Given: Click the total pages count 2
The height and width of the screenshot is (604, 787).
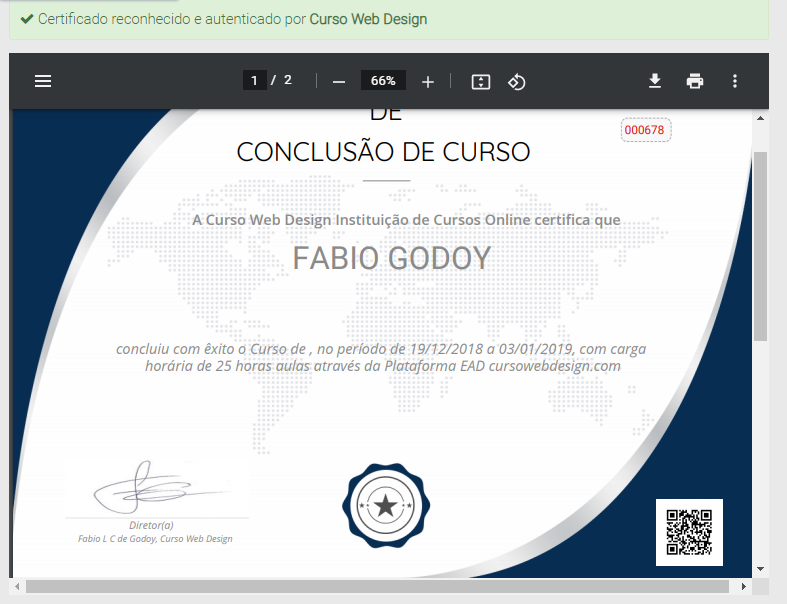Looking at the screenshot, I should pyautogui.click(x=288, y=80).
